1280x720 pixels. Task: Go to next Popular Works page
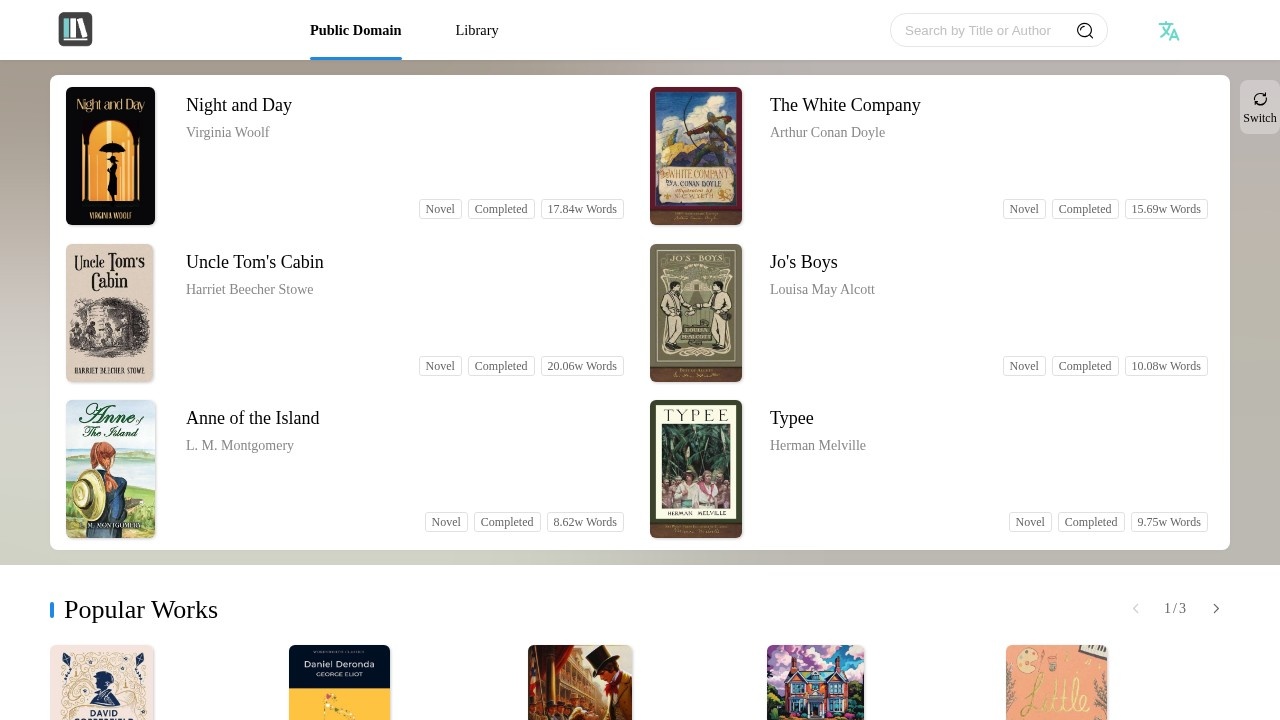(1216, 609)
